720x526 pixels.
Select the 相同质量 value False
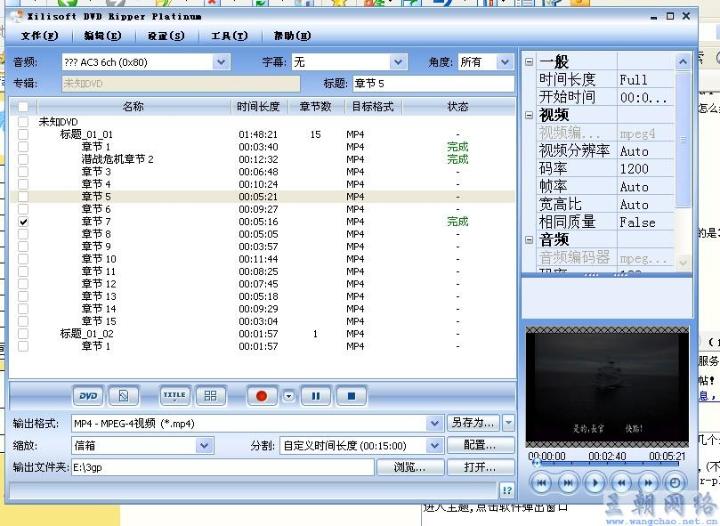pyautogui.click(x=646, y=222)
